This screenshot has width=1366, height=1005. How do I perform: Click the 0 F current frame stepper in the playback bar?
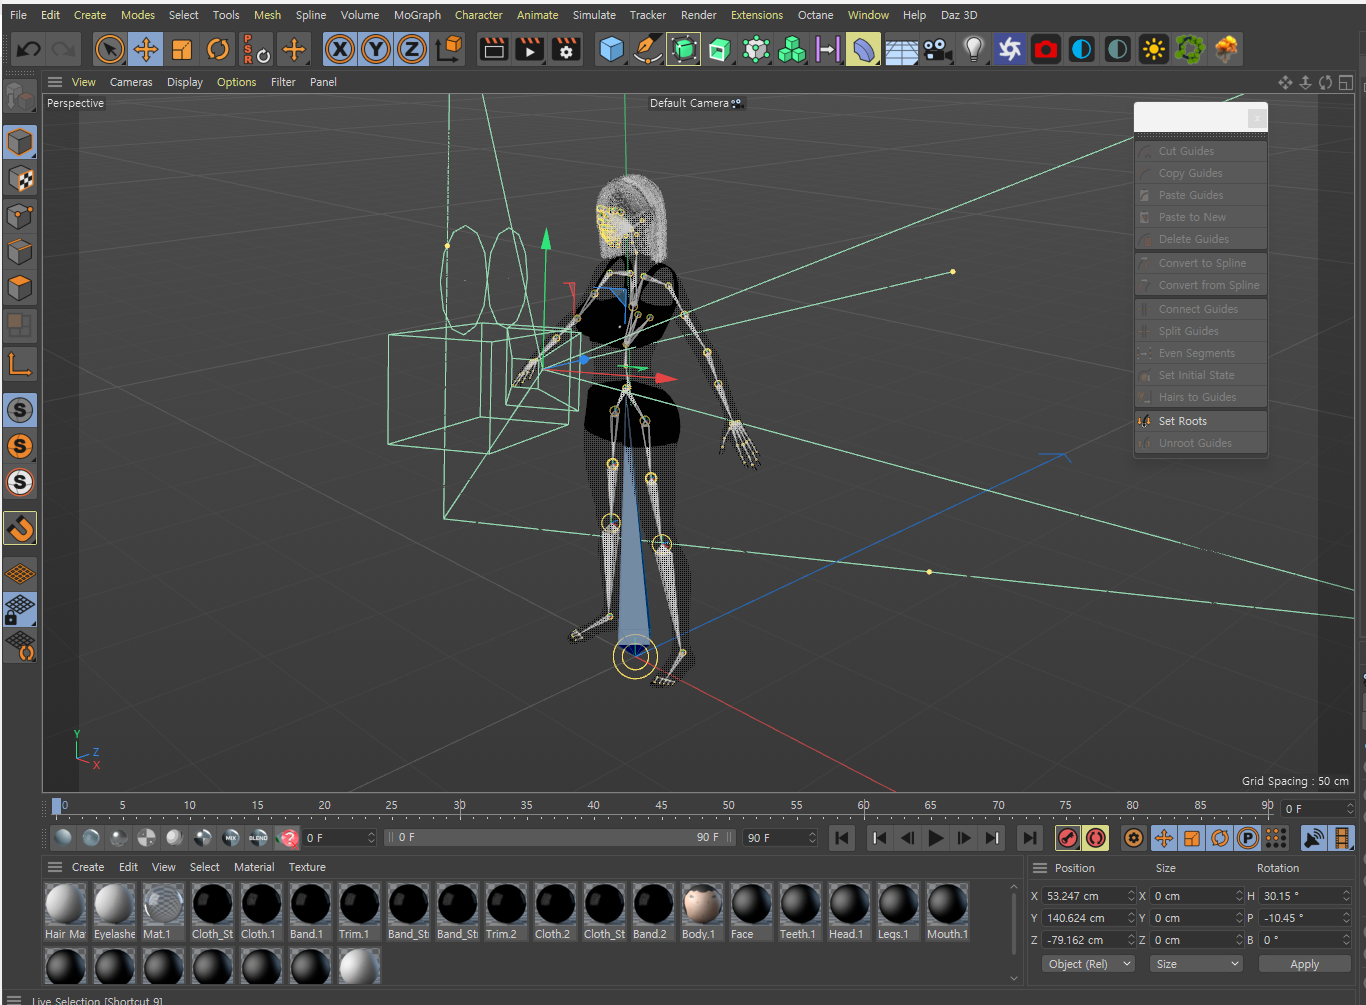point(371,838)
